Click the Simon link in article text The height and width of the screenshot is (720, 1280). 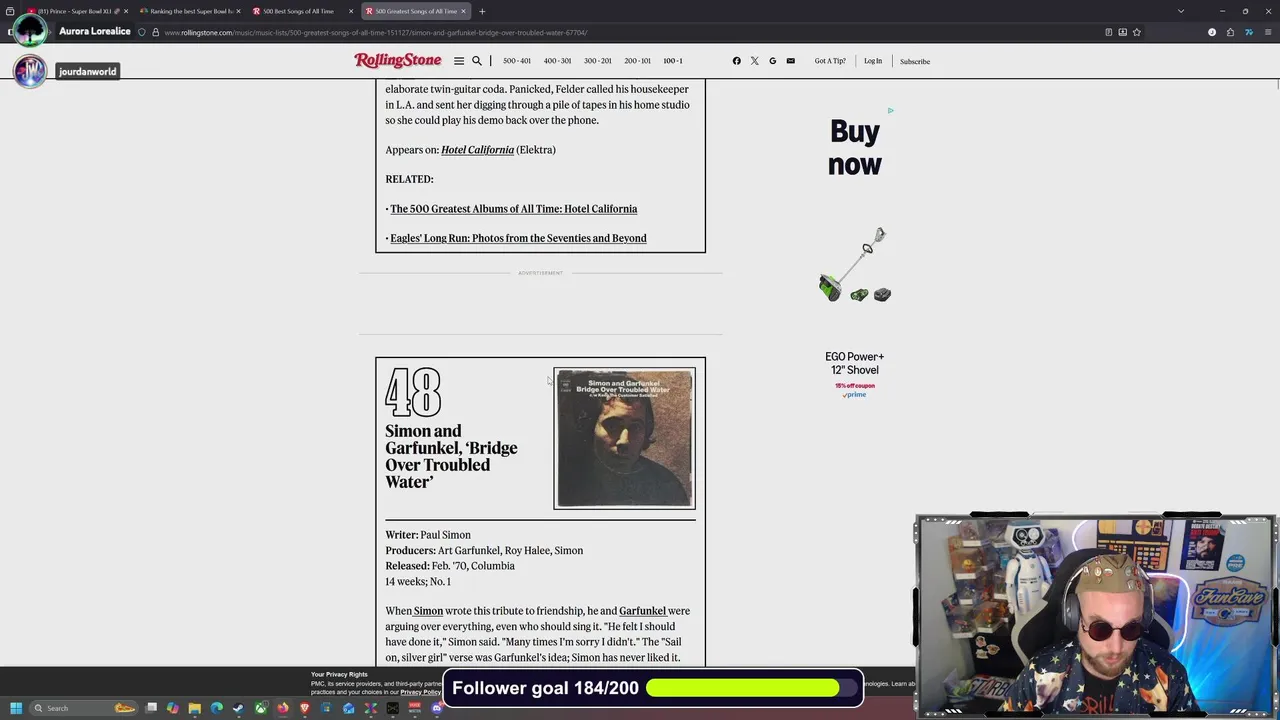pyautogui.click(x=428, y=611)
